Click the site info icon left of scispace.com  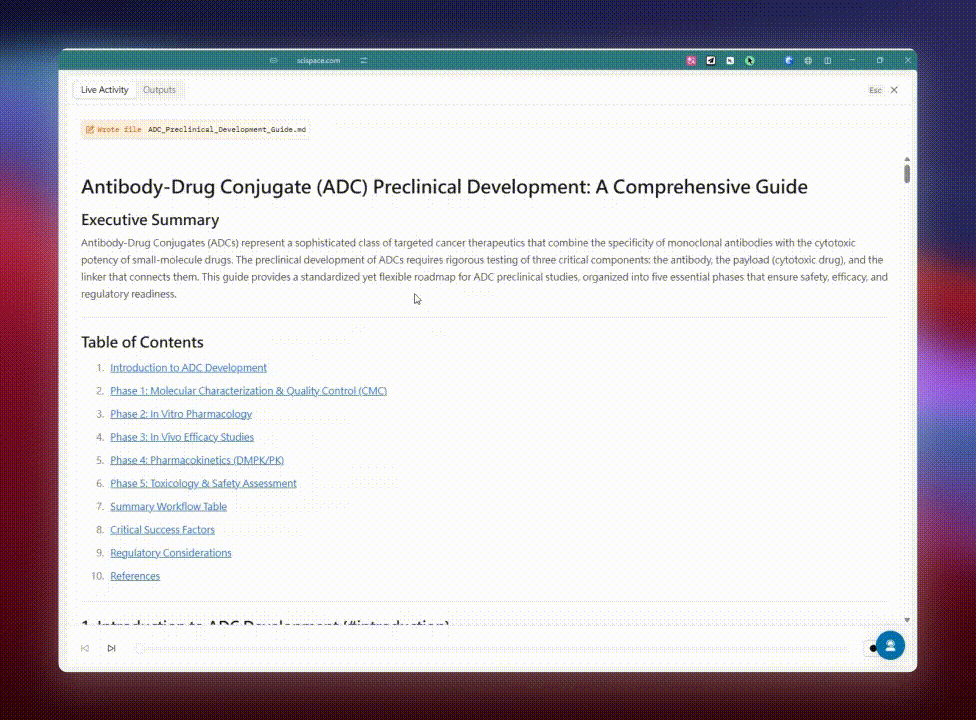coord(273,60)
